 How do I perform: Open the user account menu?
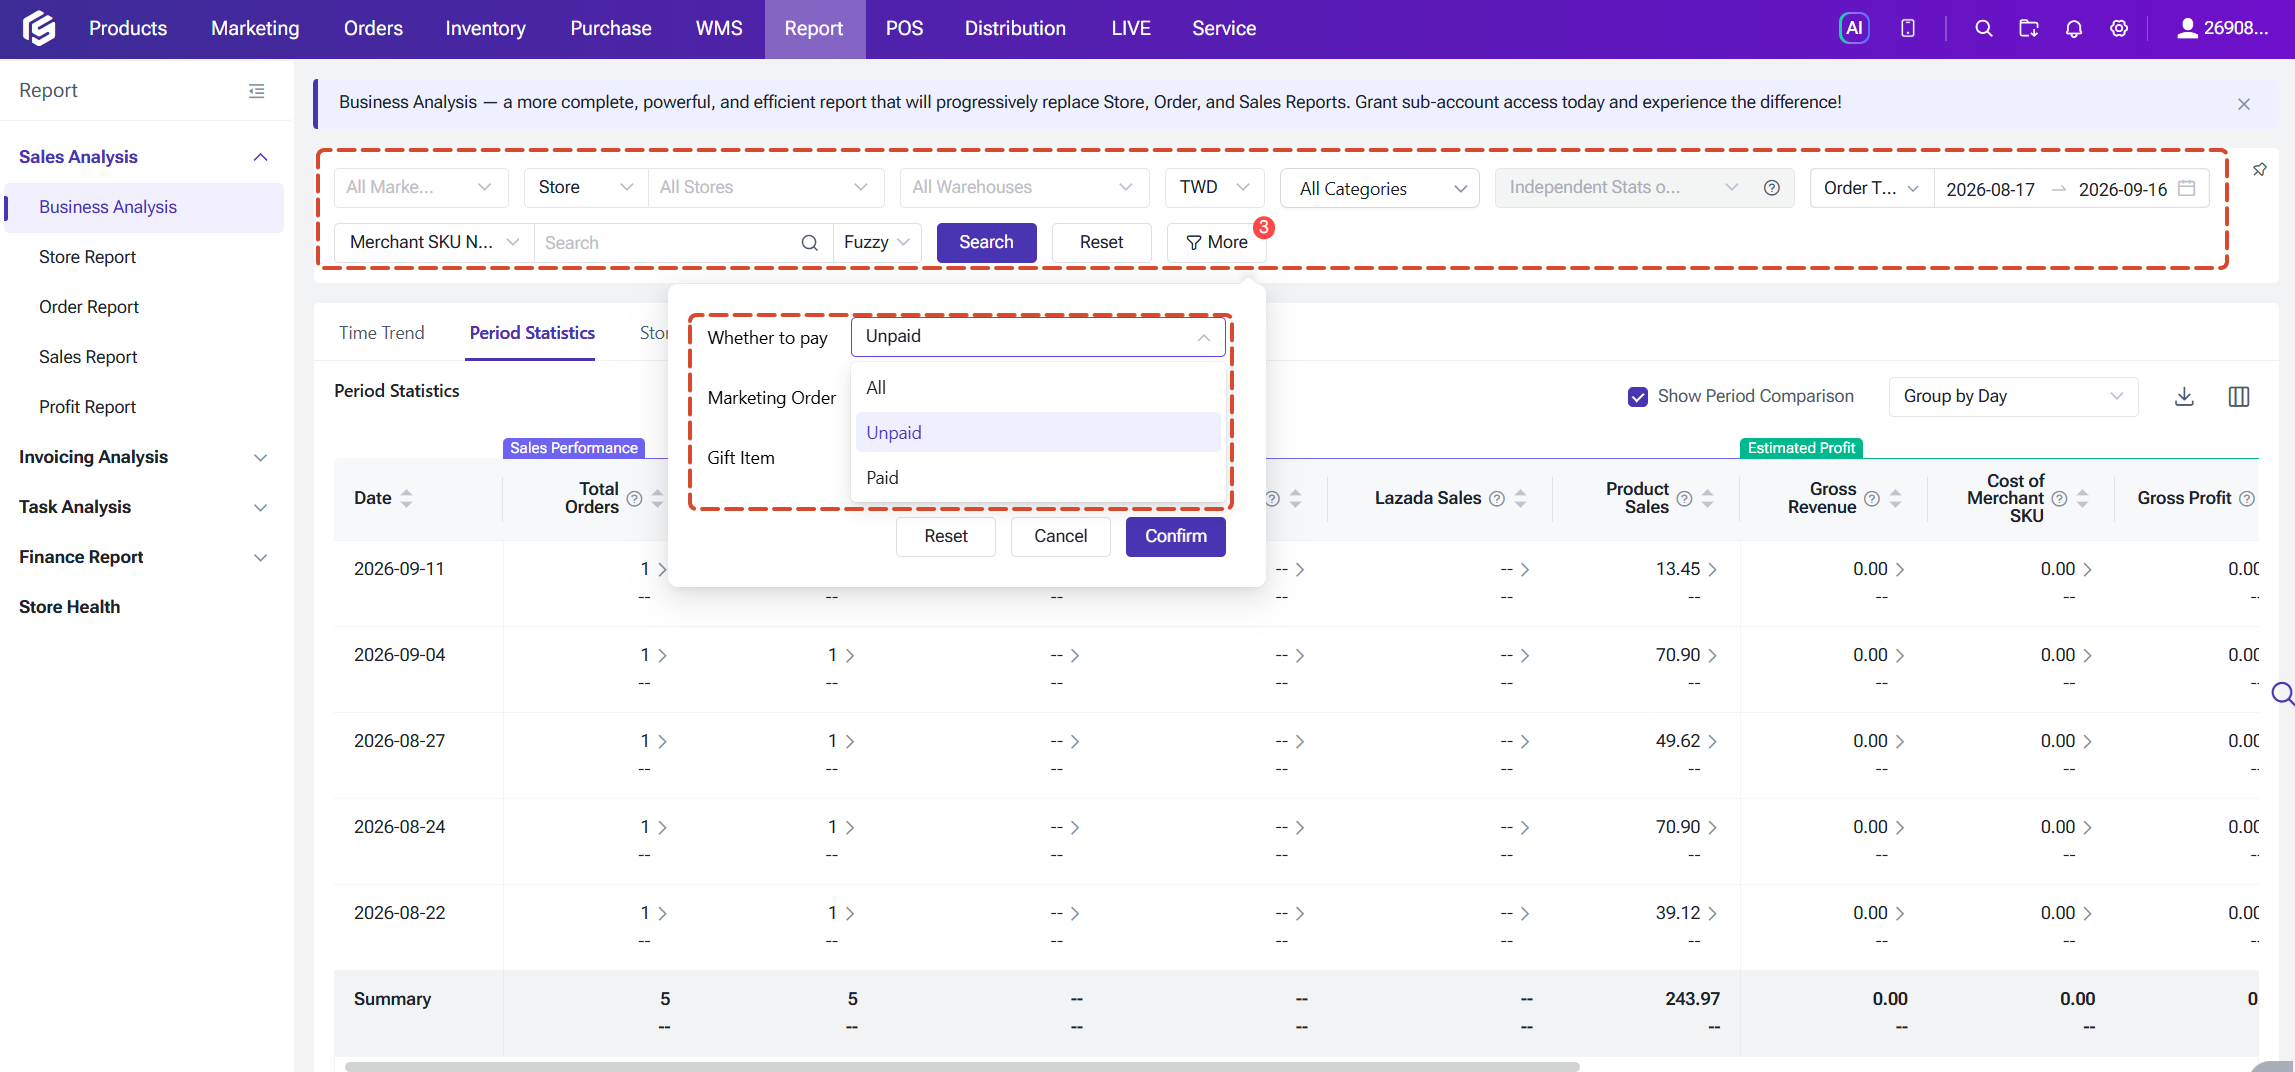click(x=2222, y=28)
